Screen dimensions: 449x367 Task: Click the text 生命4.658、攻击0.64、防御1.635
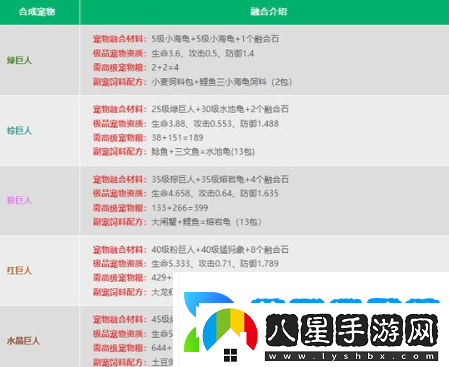tap(215, 193)
